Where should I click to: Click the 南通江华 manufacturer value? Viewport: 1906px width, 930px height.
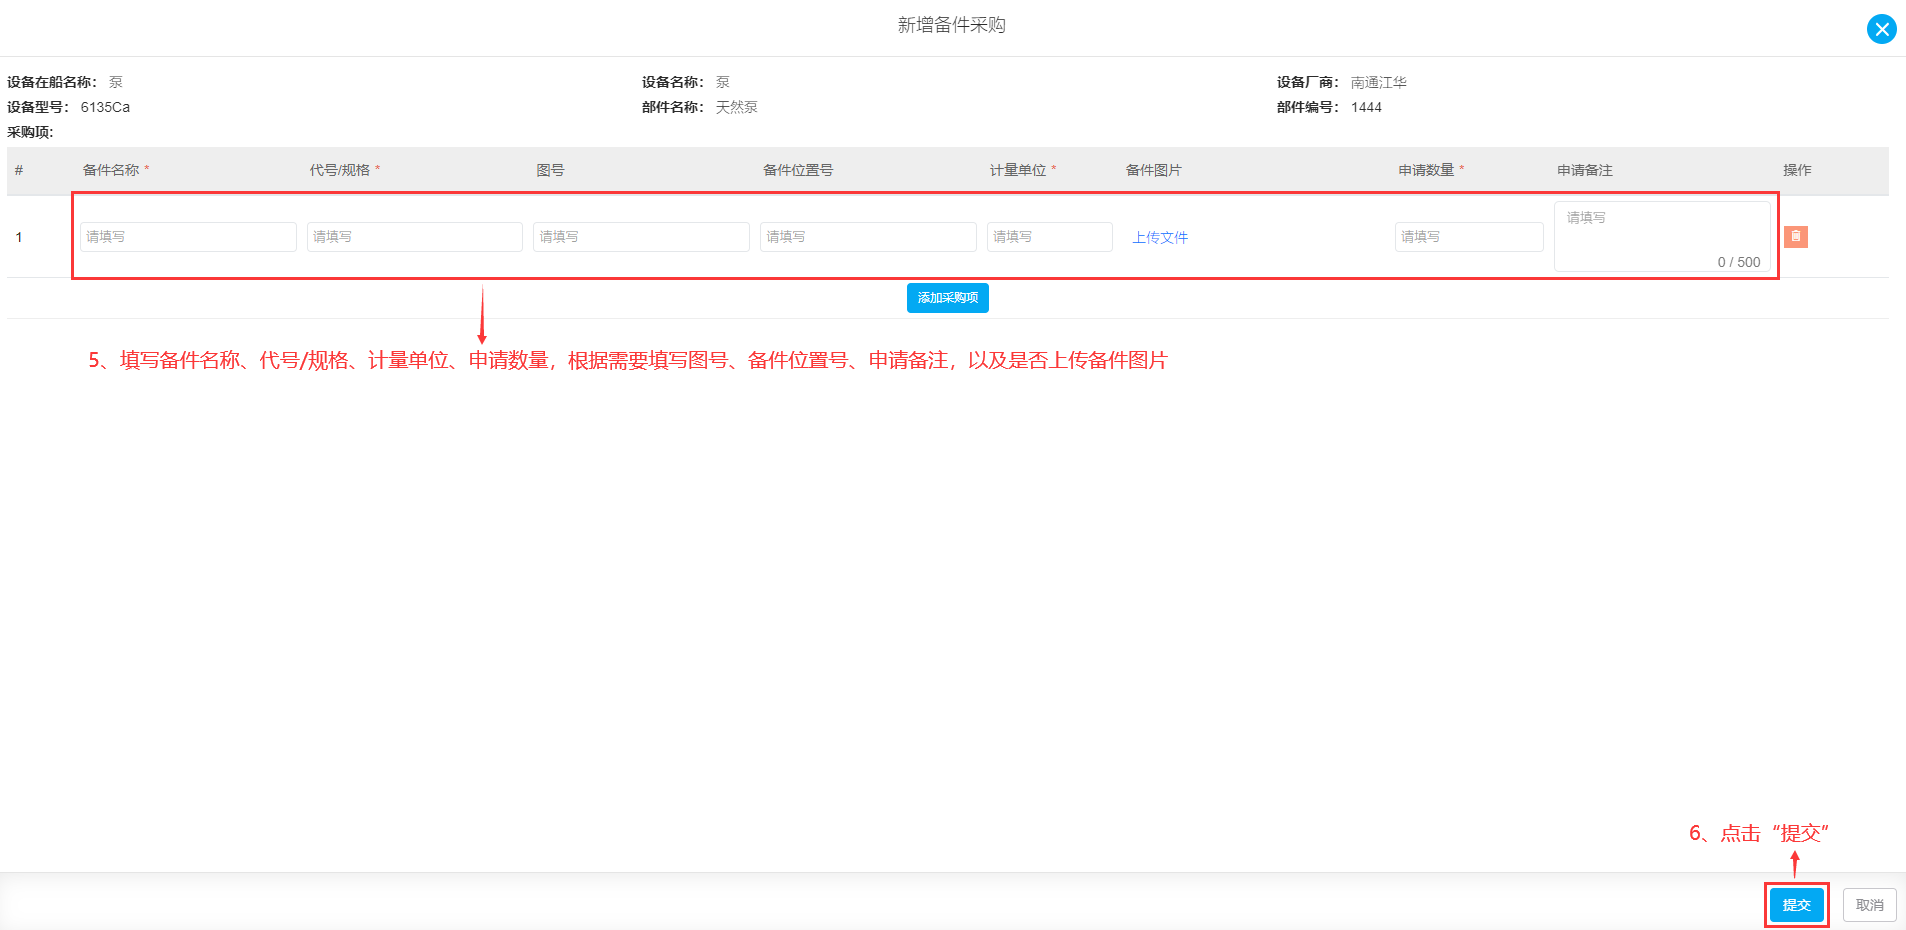click(x=1379, y=82)
